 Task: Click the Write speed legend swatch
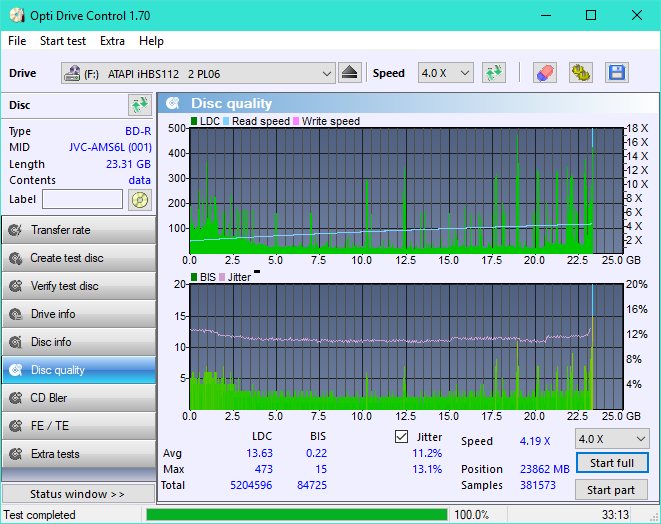296,121
